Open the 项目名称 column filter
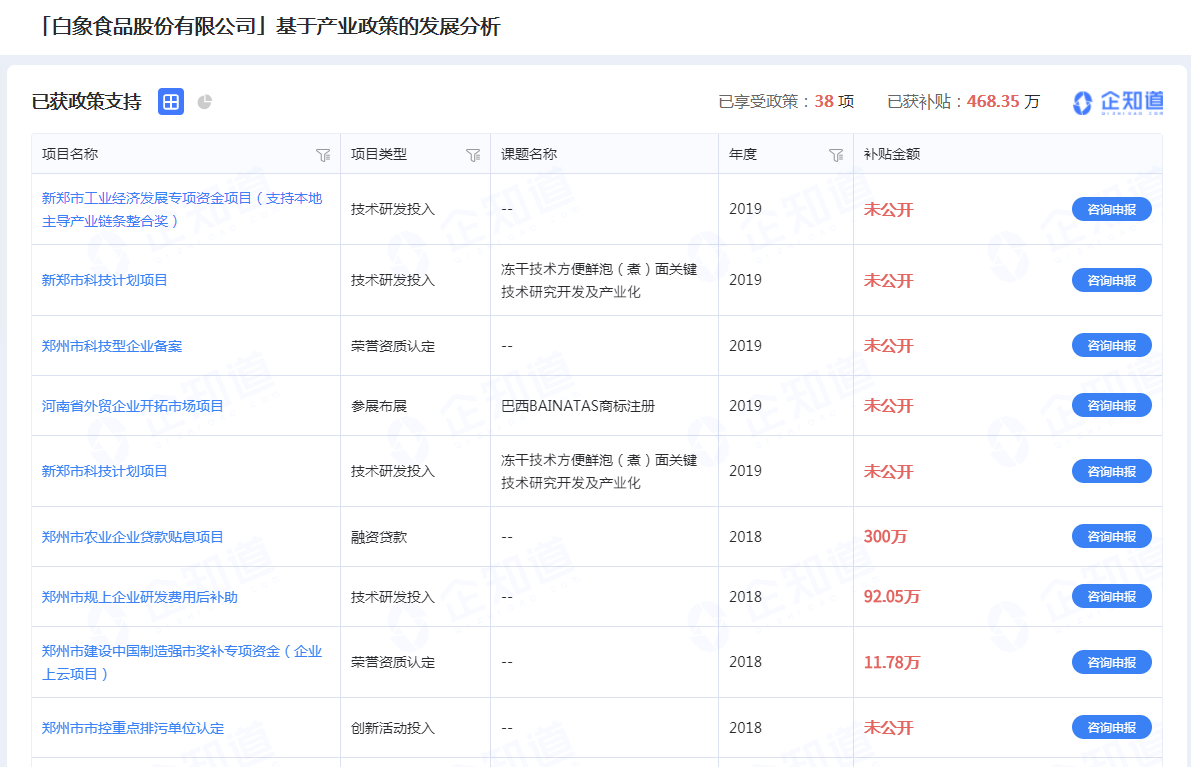 coord(323,155)
